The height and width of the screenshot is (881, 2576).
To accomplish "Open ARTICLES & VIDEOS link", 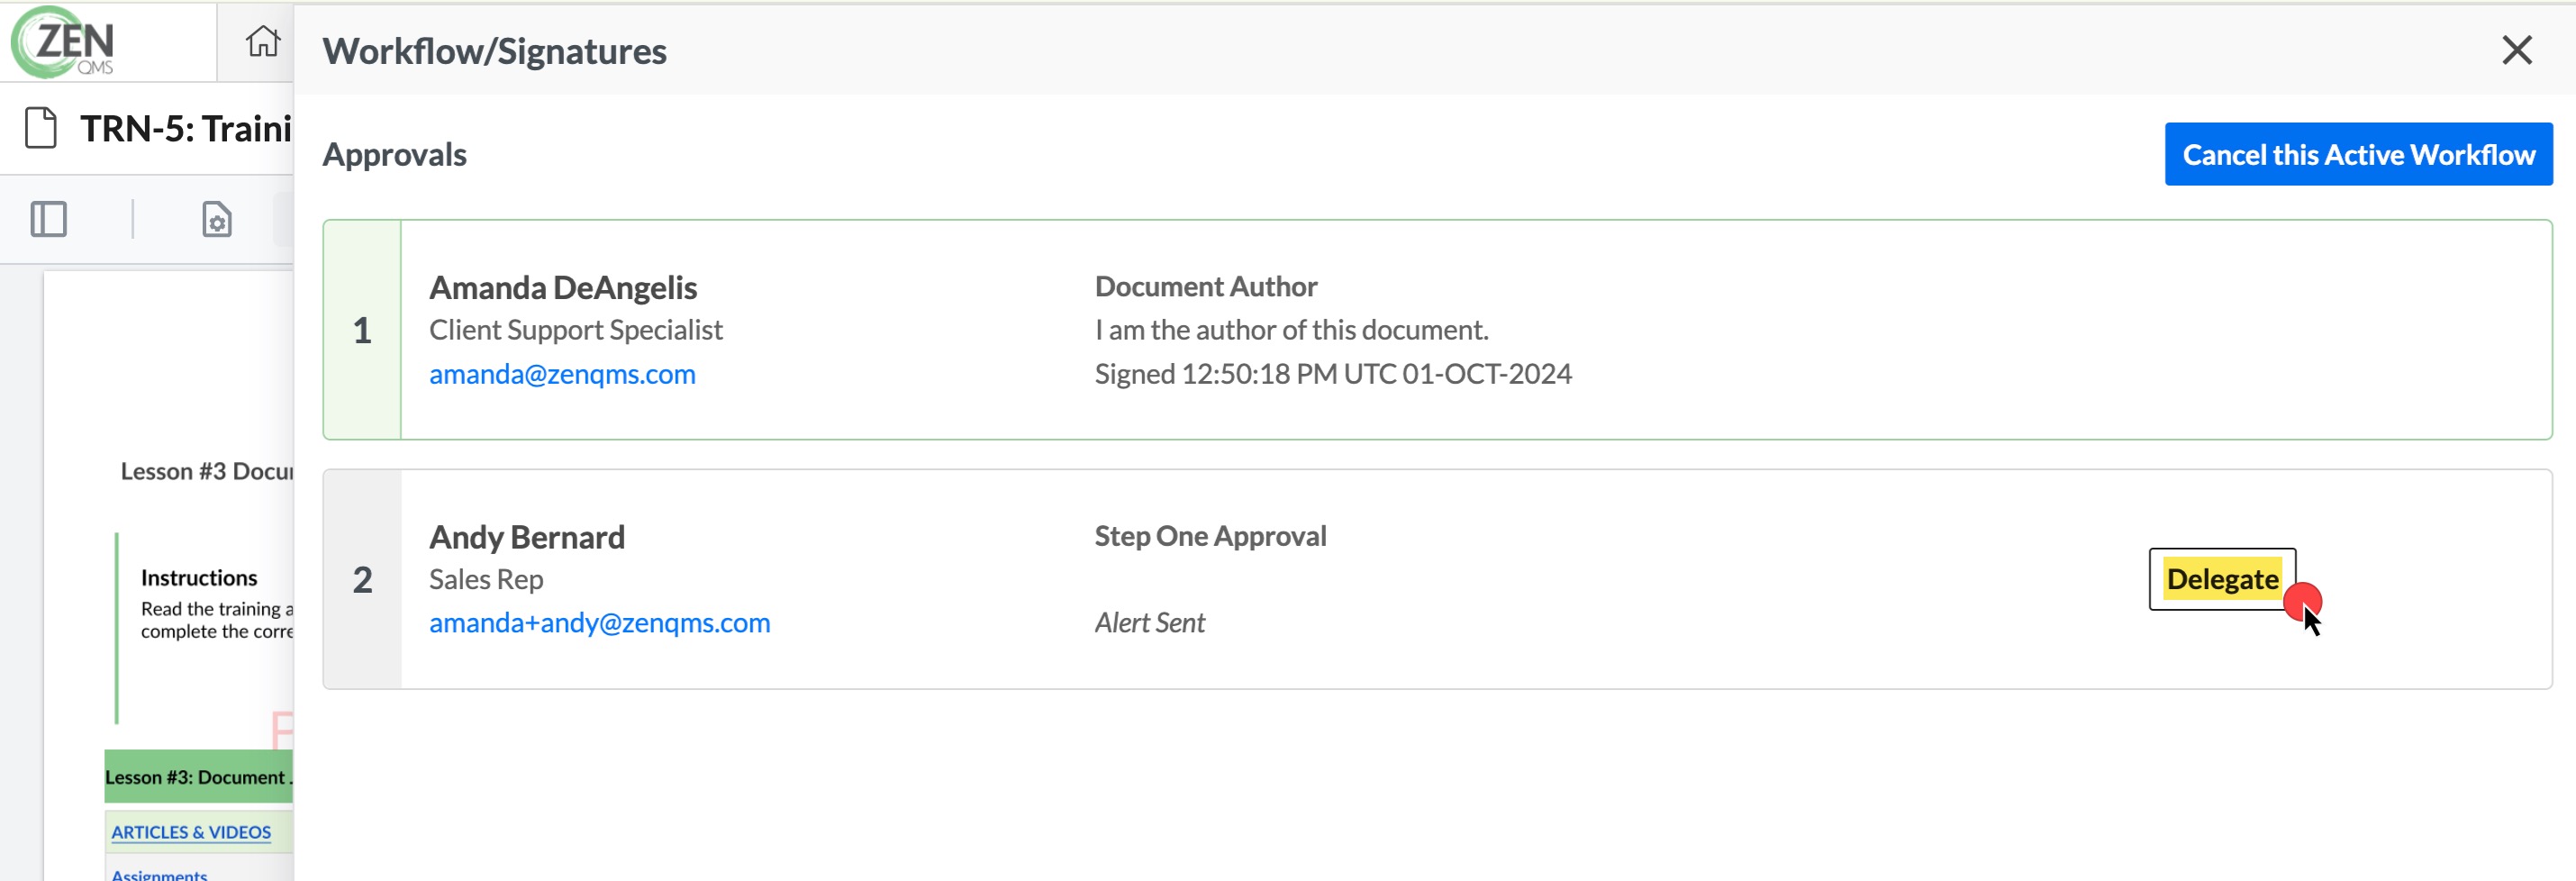I will (x=191, y=832).
